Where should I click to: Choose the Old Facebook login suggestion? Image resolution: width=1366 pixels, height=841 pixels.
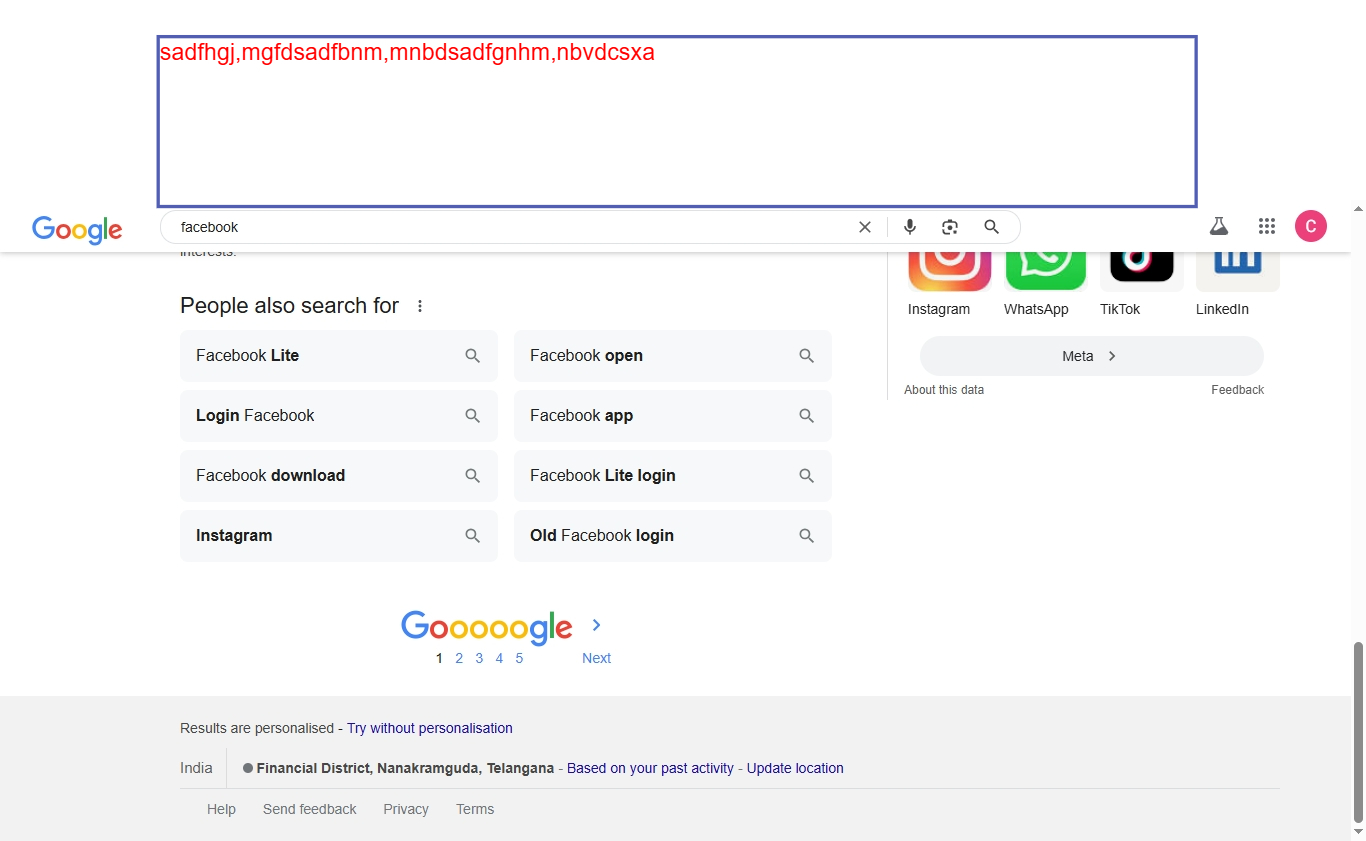(673, 536)
